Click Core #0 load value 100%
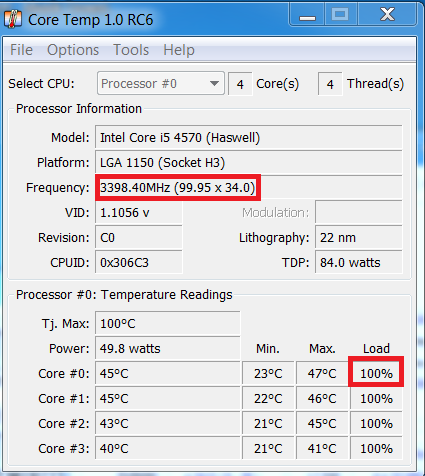Viewport: 425px width, 476px height. click(376, 373)
